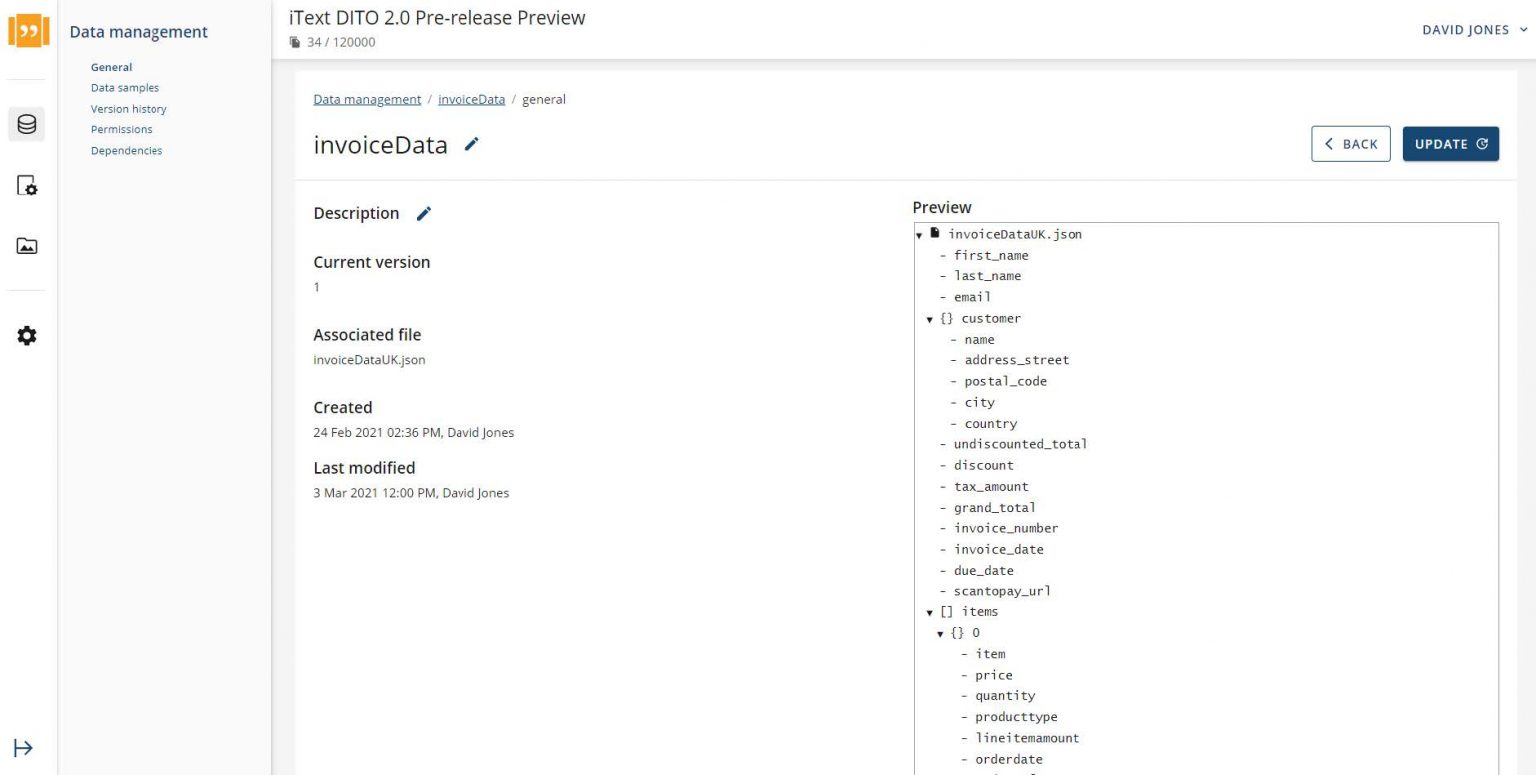Open application settings via the gear icon
Screen dimensions: 1536x775
pyautogui.click(x=26, y=336)
